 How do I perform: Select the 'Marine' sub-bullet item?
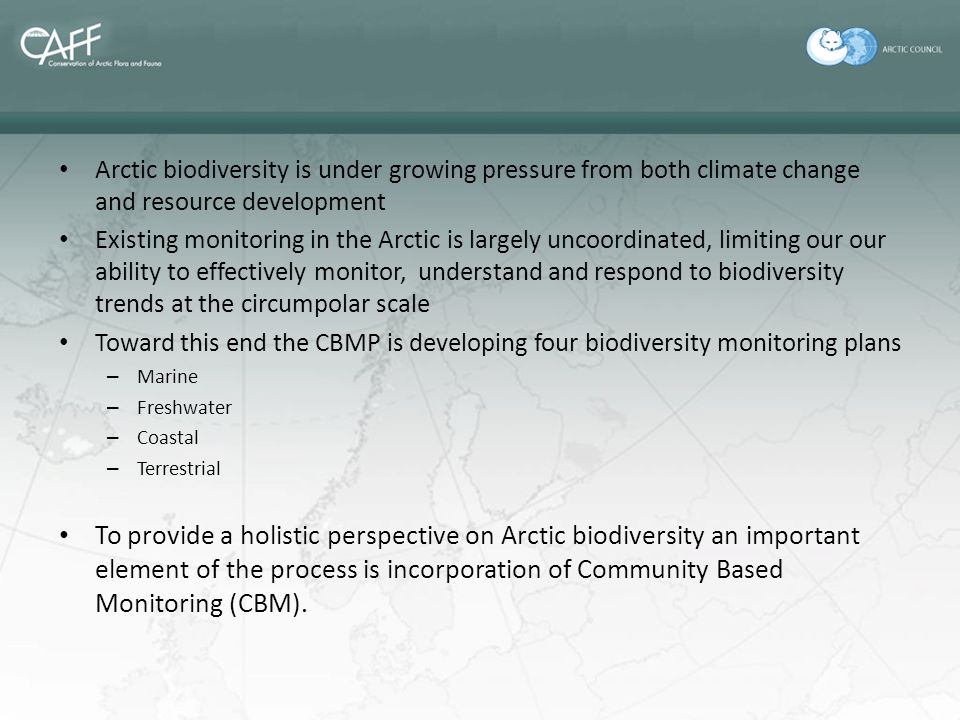coord(167,377)
